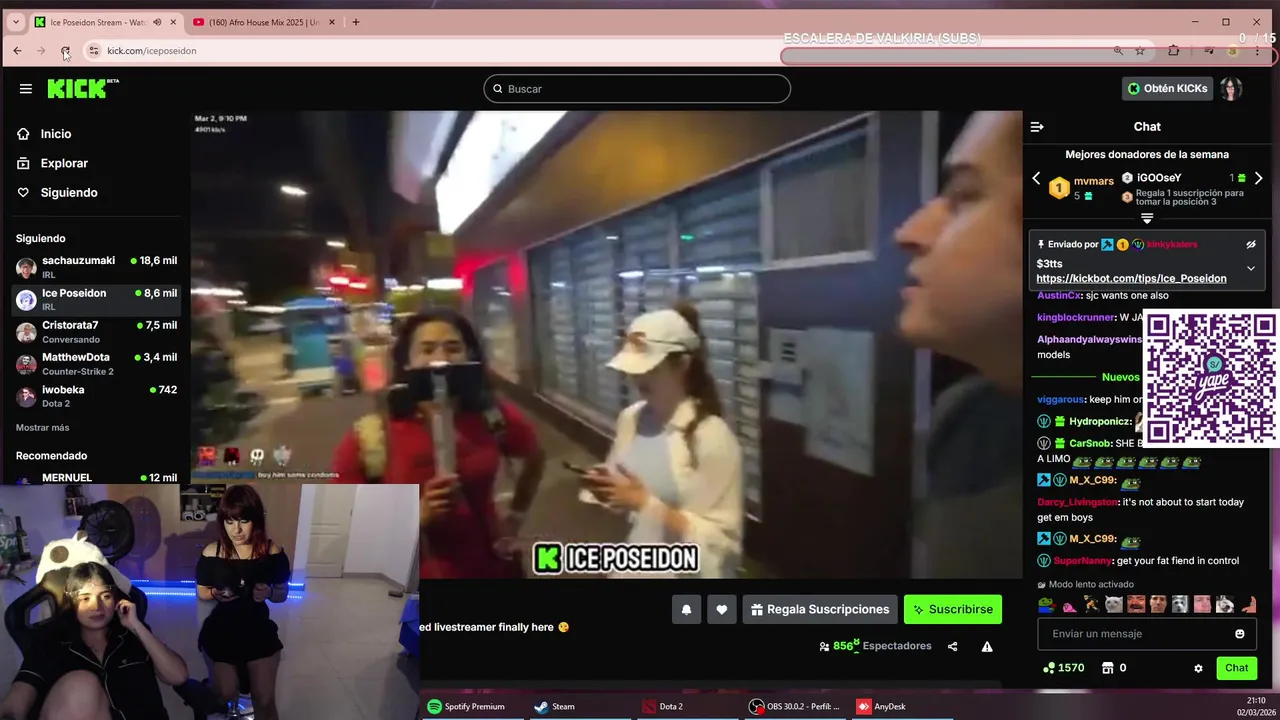Open Dota 2 in the taskbar
Viewport: 1280px width, 720px height.
662,707
